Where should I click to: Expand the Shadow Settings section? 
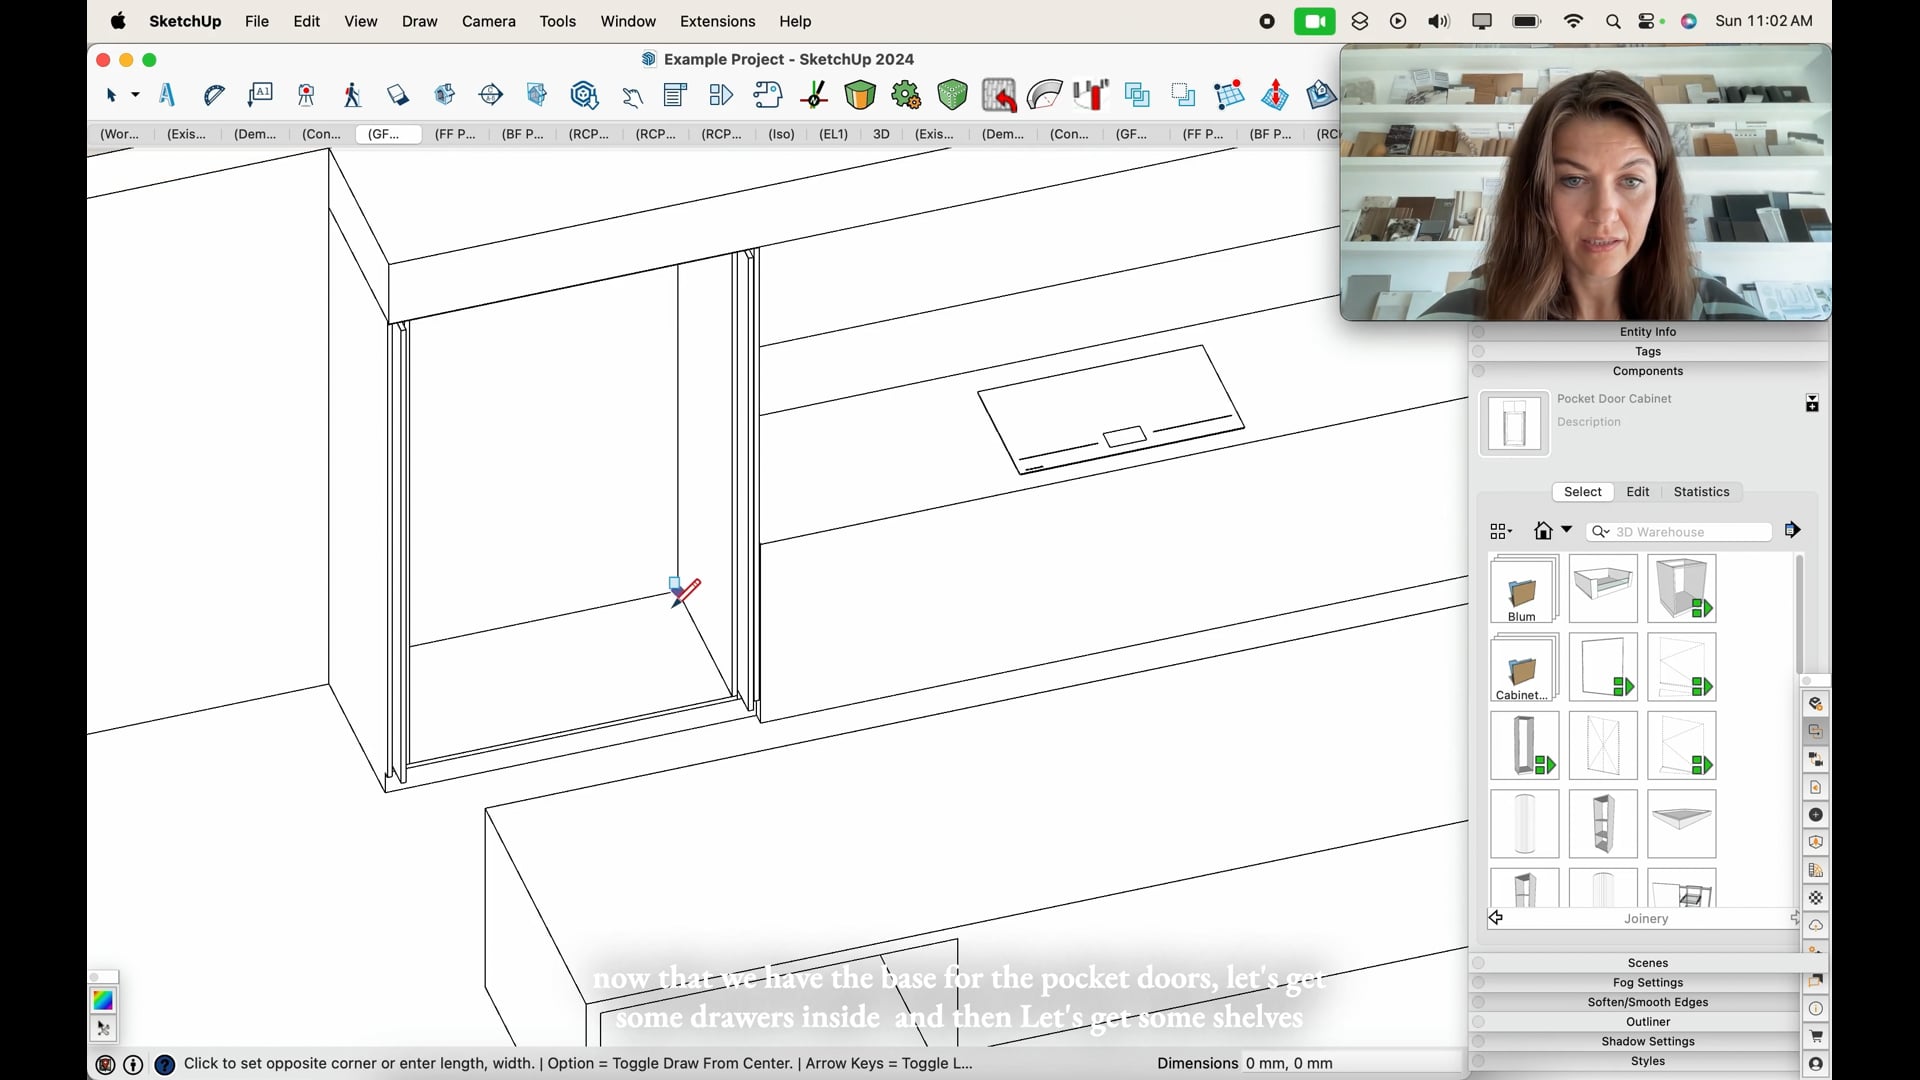click(1647, 1041)
